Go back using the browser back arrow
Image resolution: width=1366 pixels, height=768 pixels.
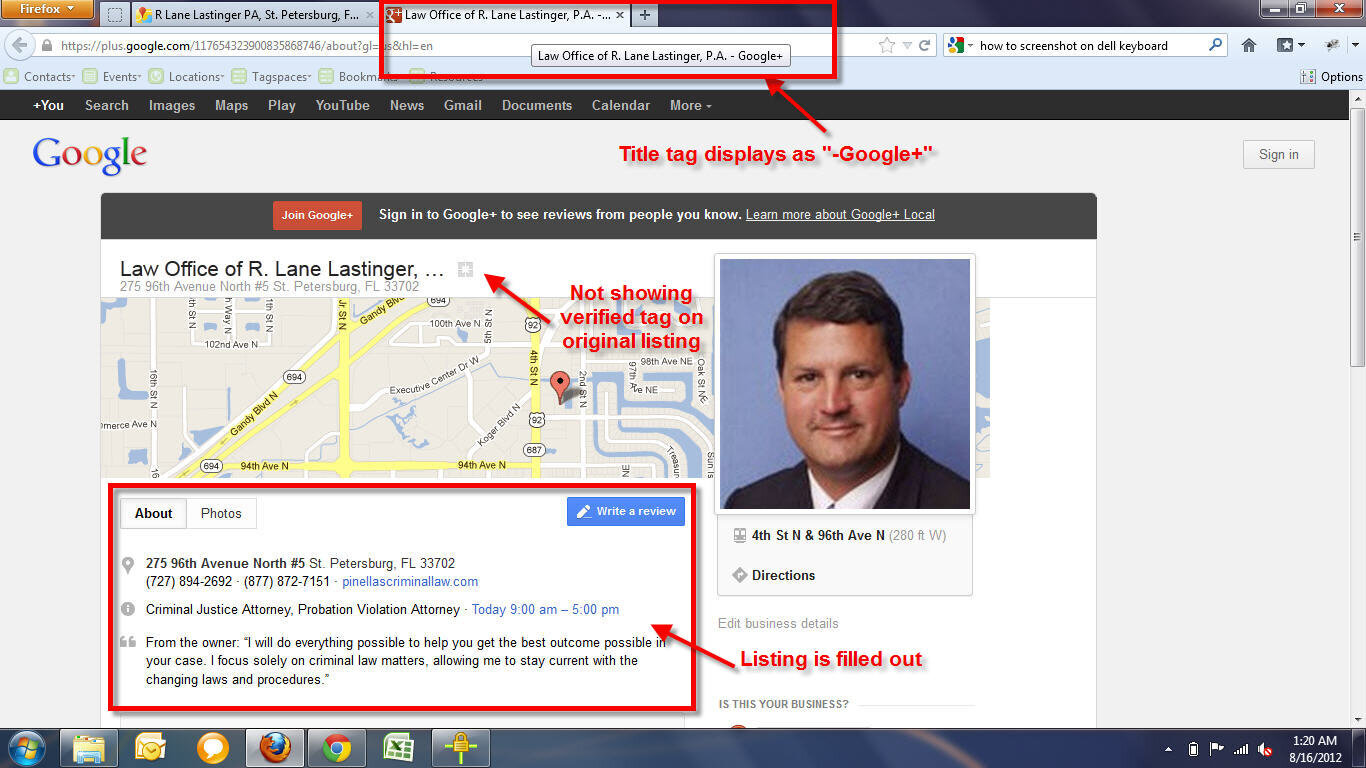19,46
